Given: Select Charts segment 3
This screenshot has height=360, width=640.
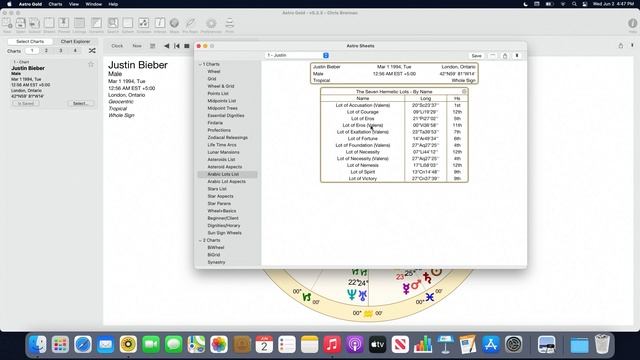Looking at the screenshot, I should tap(61, 51).
